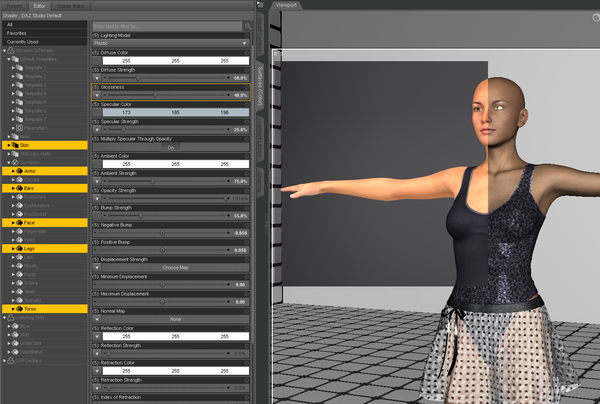
Task: Click the Ears surface icon
Action: [x=19, y=188]
